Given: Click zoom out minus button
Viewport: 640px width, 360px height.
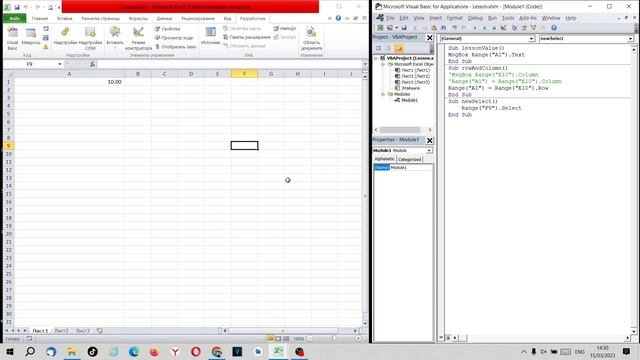Looking at the screenshot, I should click(x=310, y=338).
